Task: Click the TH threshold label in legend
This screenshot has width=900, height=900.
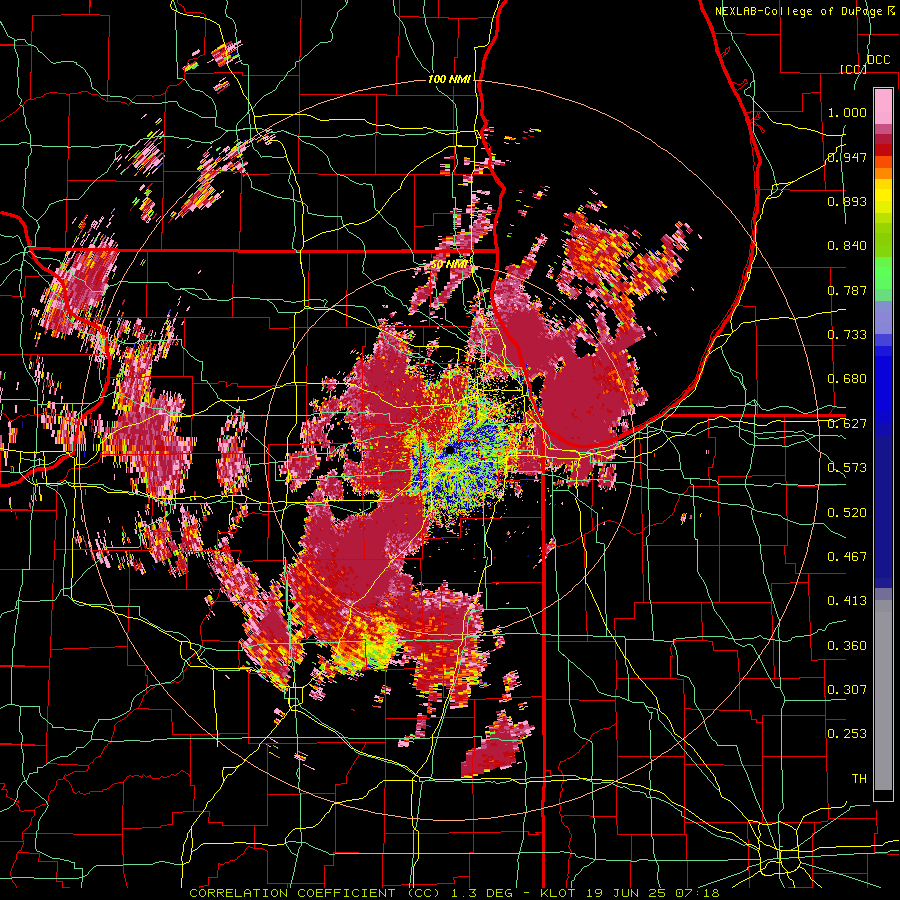Action: click(859, 779)
